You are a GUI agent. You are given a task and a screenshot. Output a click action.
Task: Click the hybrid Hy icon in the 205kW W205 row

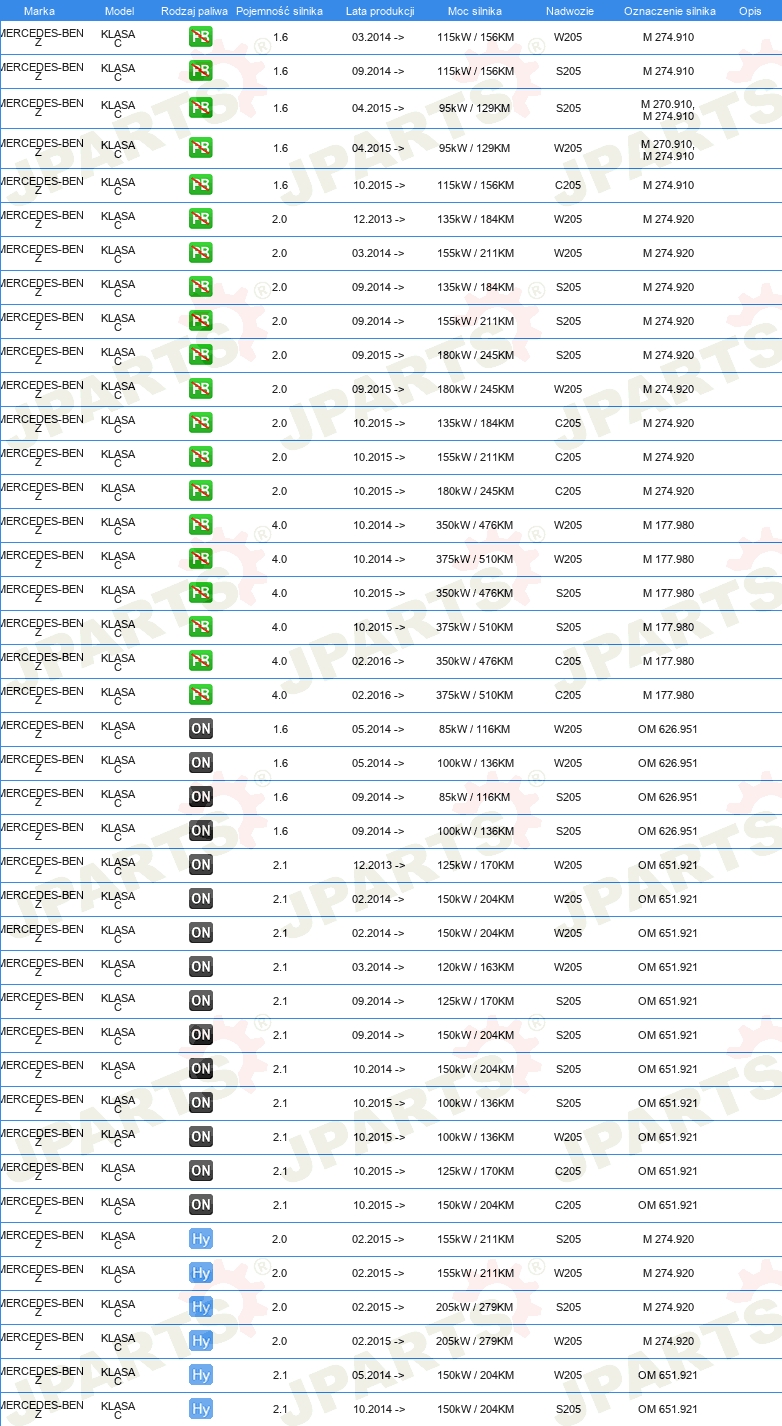201,1341
